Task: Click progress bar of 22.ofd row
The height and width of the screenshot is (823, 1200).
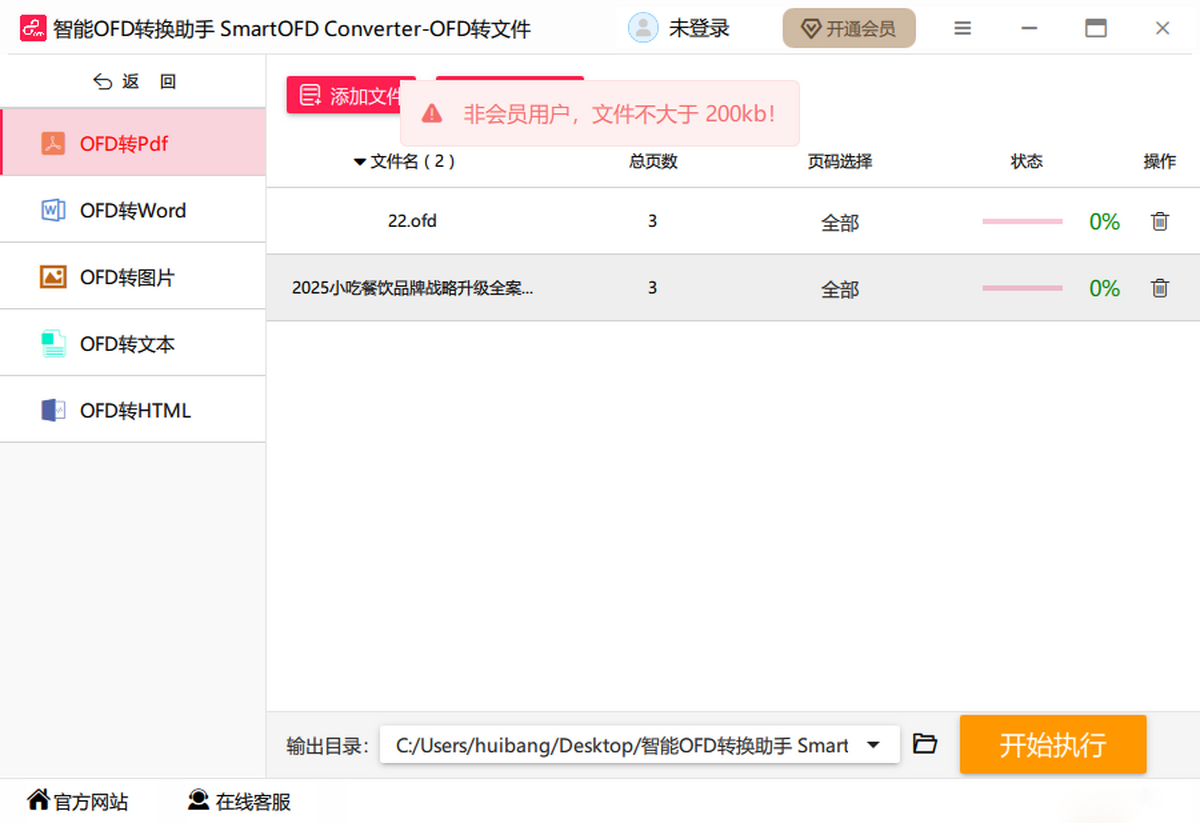Action: click(1022, 222)
